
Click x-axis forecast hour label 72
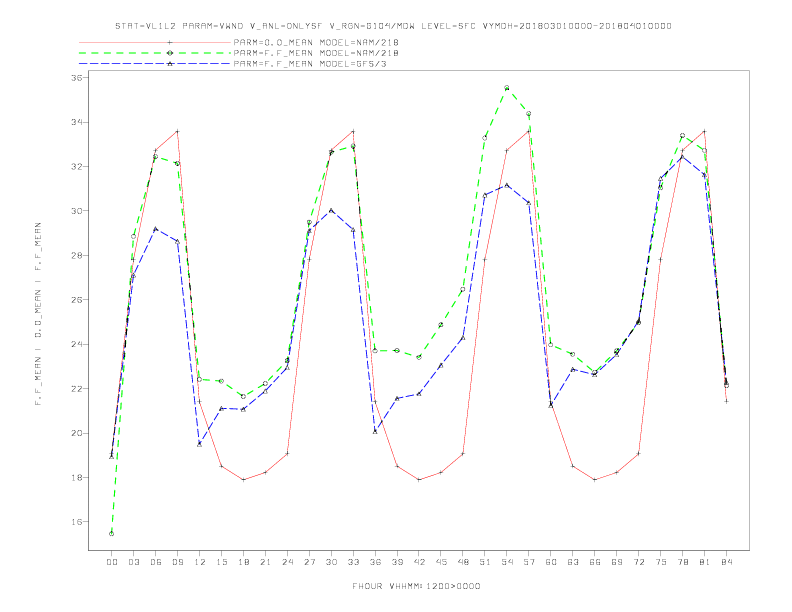639,562
